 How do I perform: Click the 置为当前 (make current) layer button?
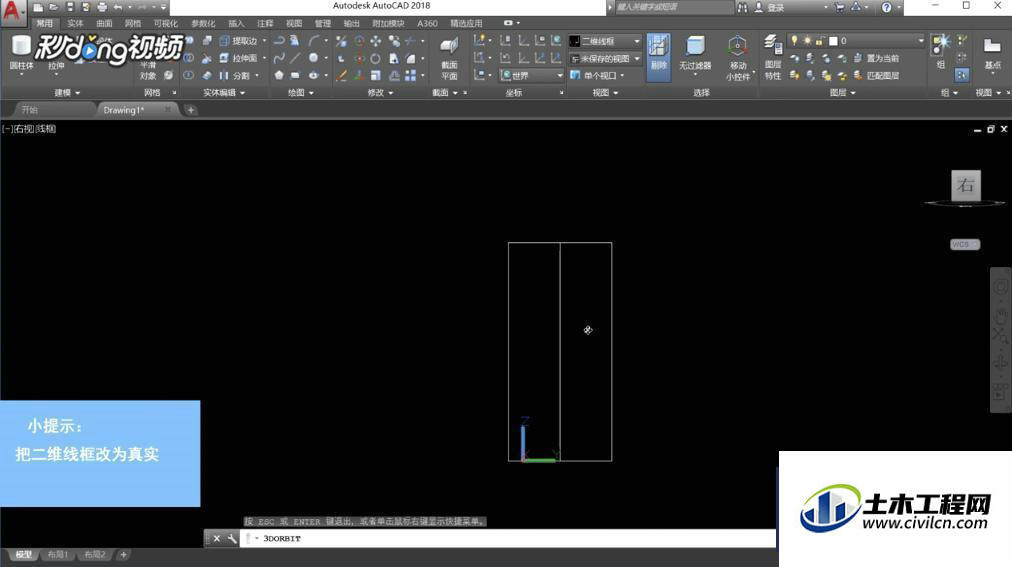point(876,58)
